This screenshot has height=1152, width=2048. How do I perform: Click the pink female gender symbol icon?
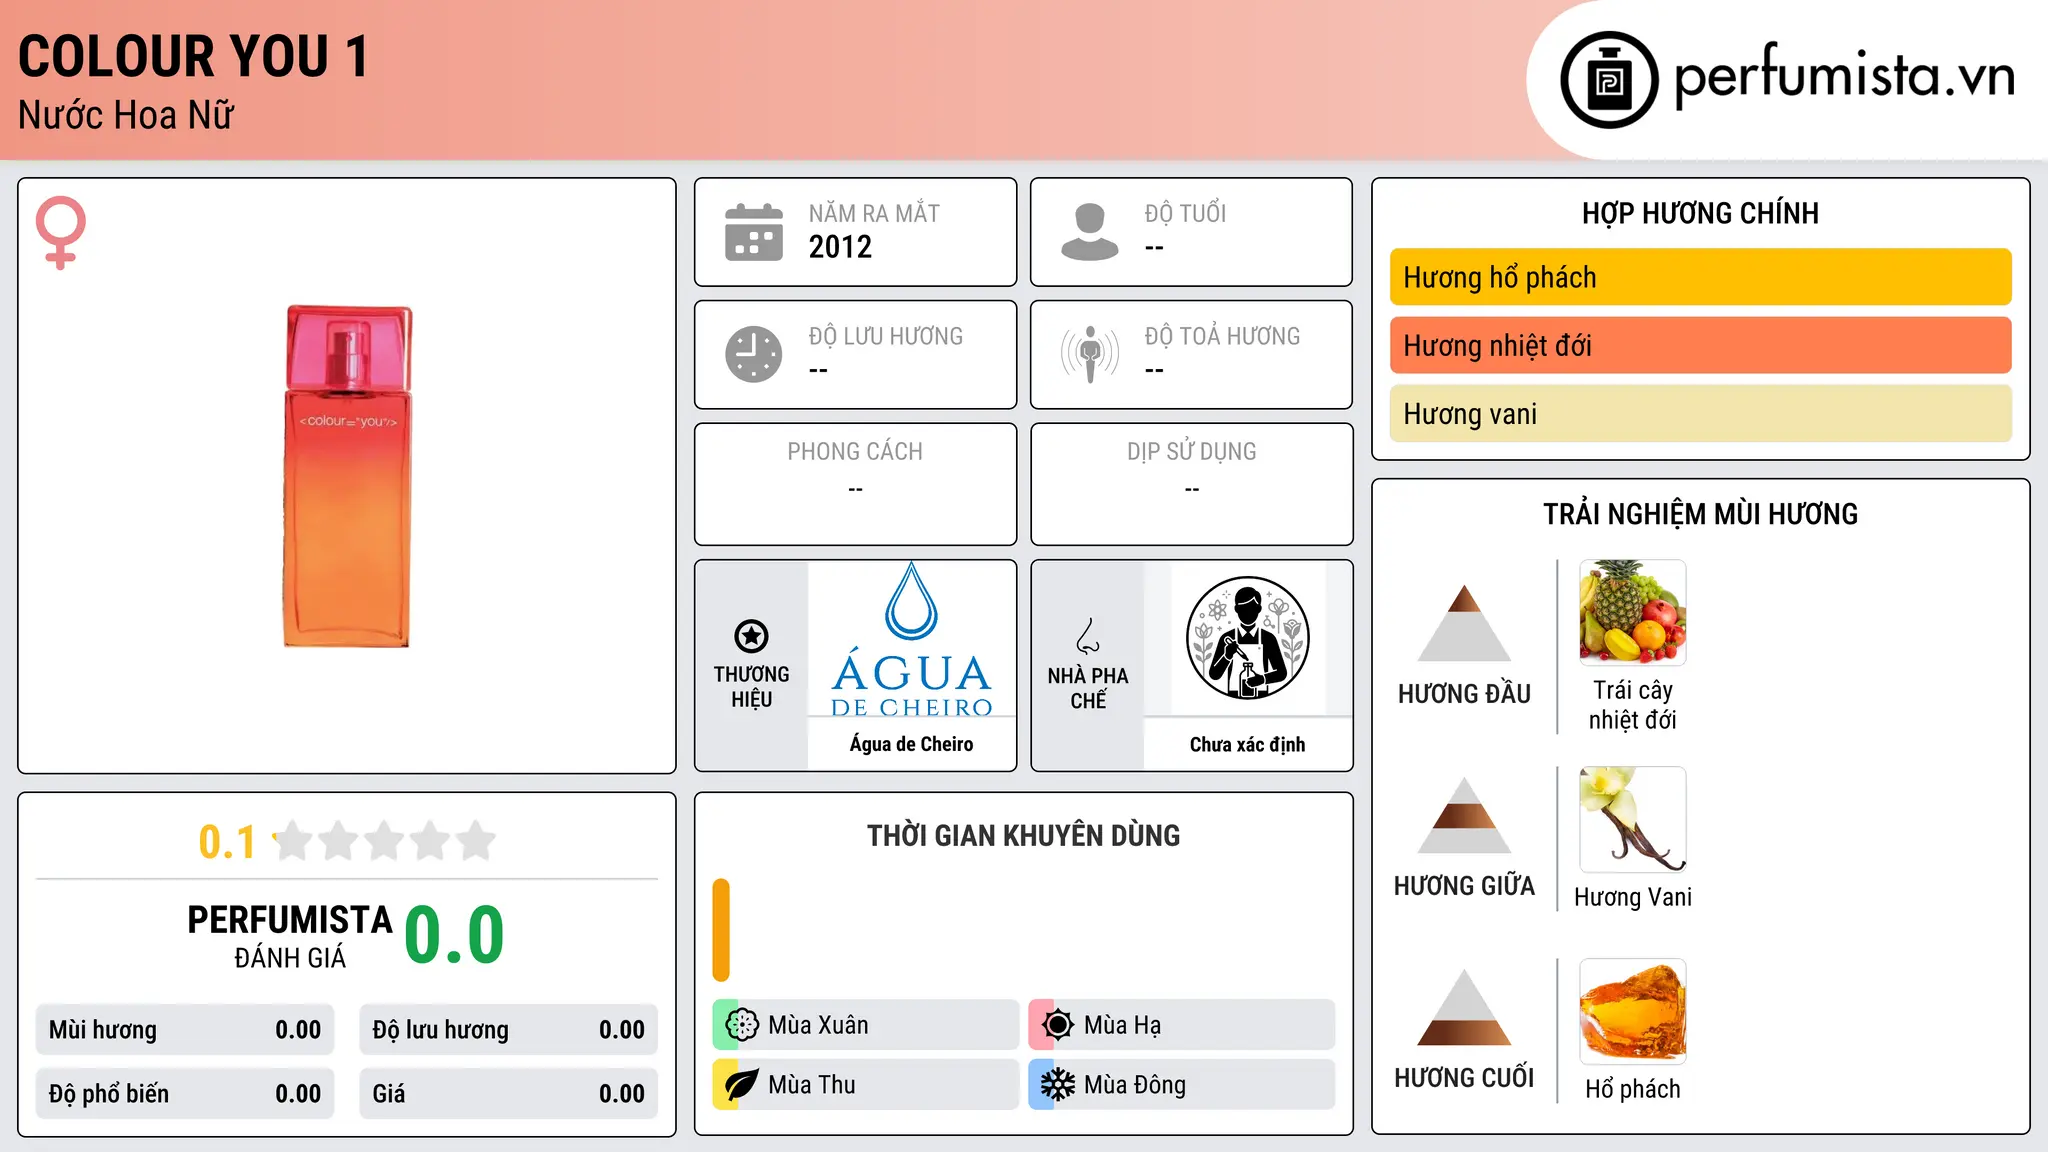[x=61, y=232]
